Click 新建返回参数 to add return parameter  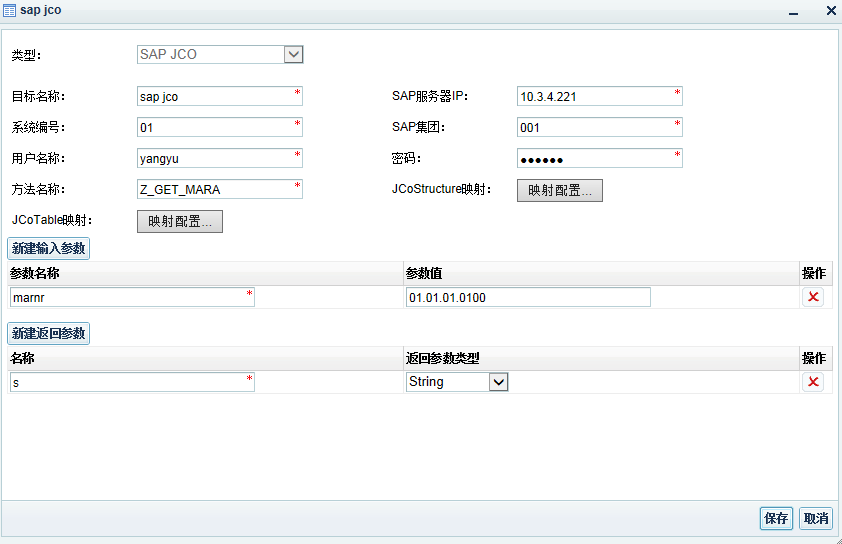click(49, 333)
